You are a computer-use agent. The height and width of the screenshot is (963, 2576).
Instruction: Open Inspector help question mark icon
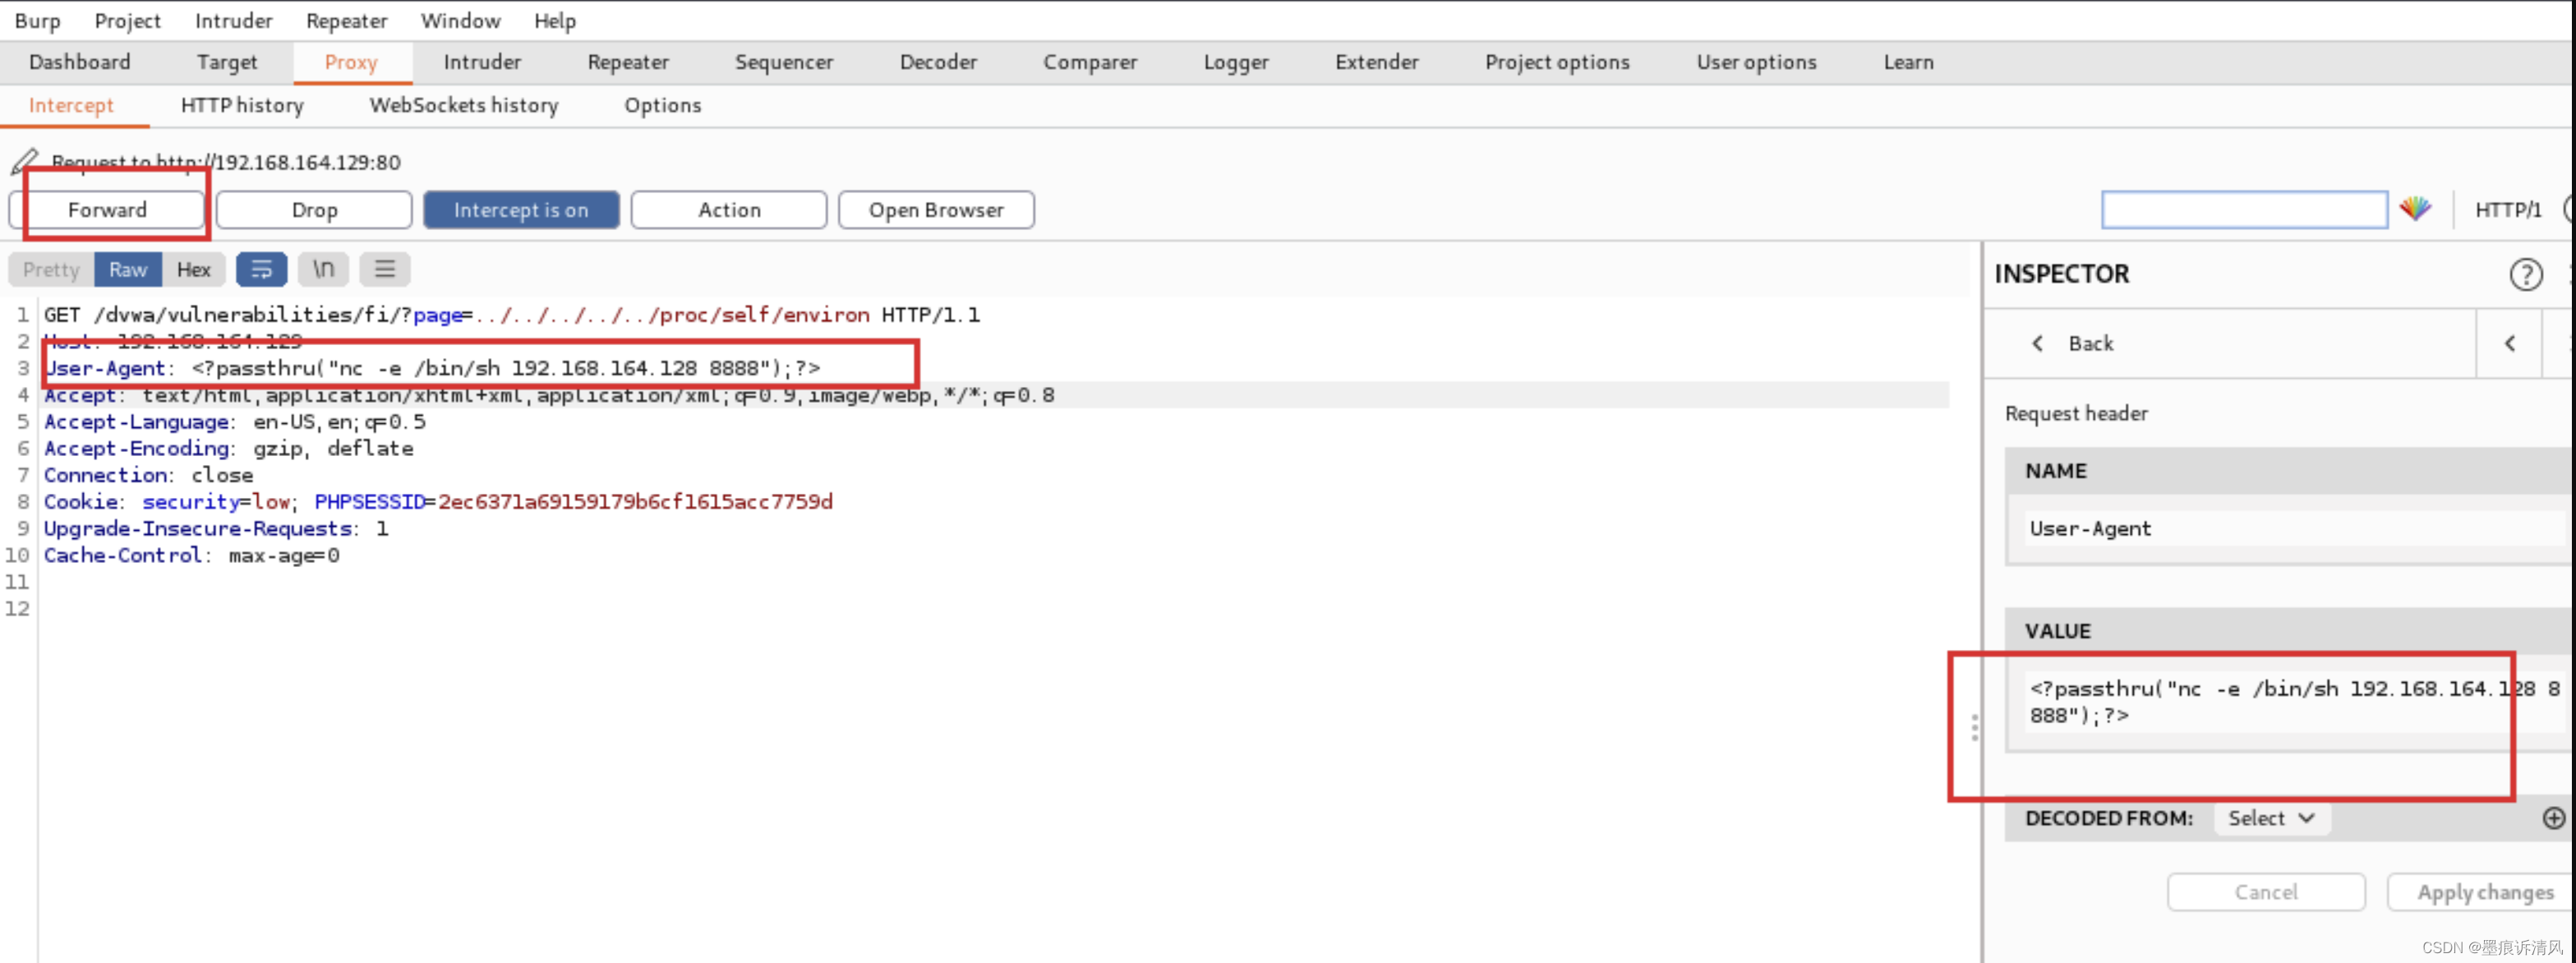tap(2525, 274)
